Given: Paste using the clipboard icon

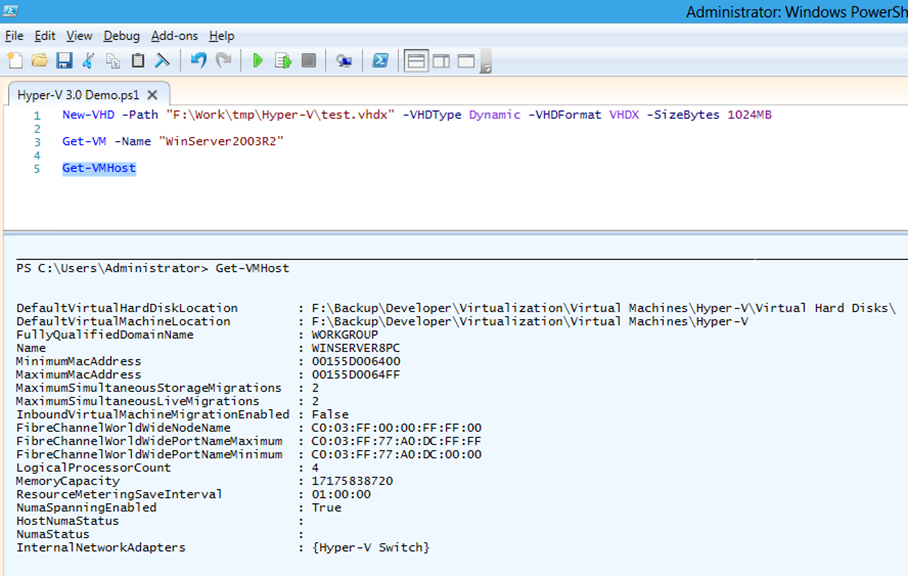Looking at the screenshot, I should [x=138, y=61].
